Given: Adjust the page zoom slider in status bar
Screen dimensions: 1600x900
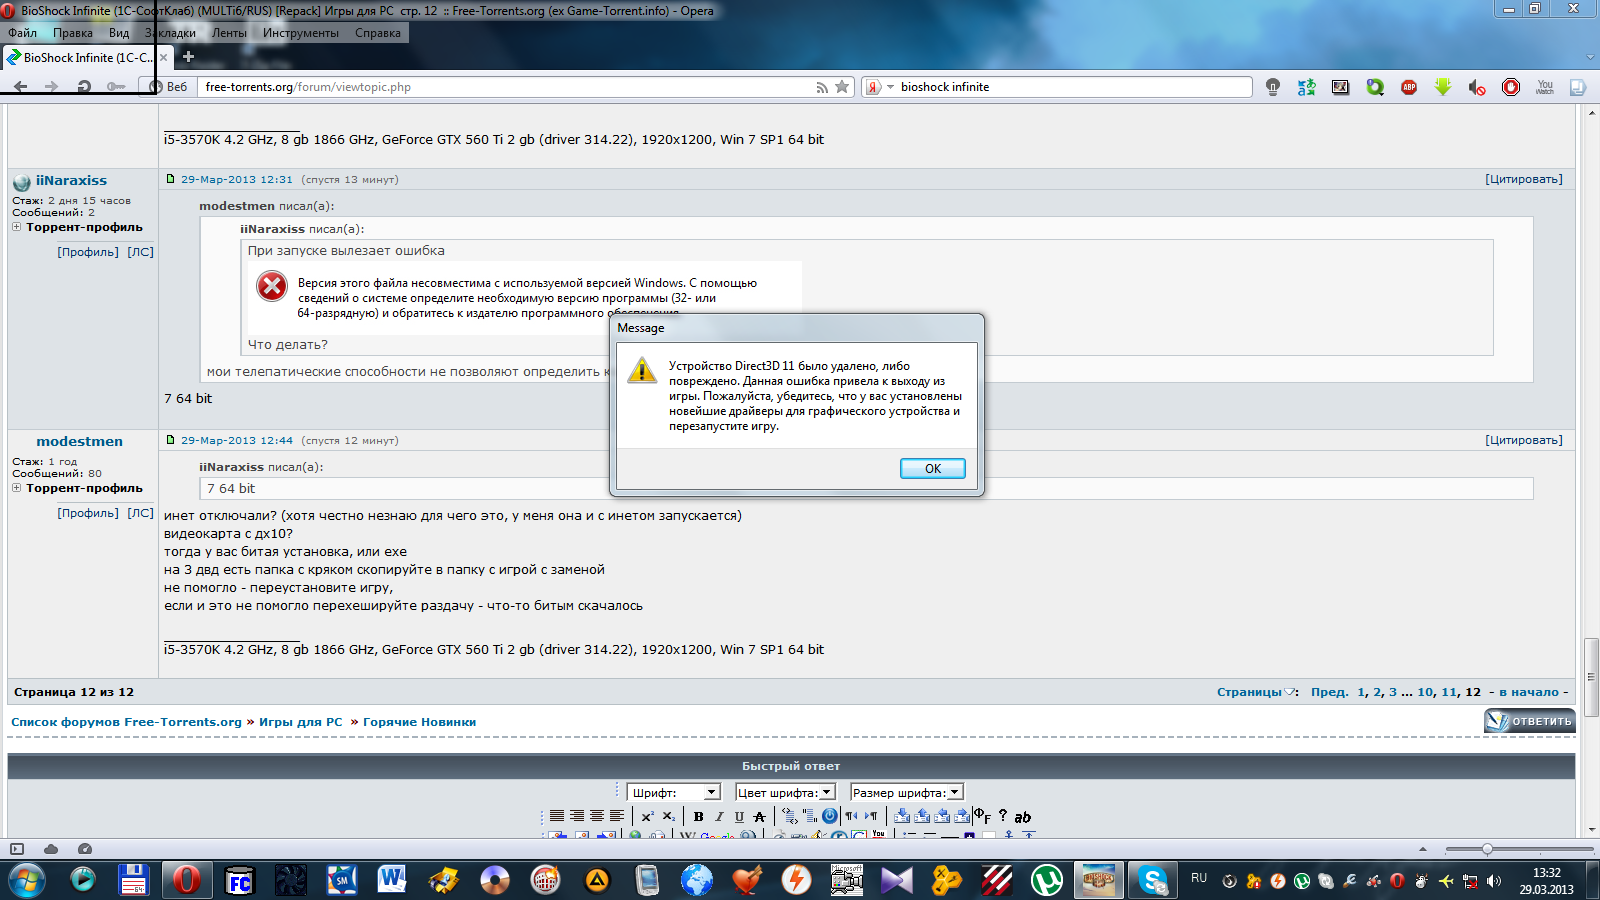Looking at the screenshot, I should click(x=1487, y=849).
